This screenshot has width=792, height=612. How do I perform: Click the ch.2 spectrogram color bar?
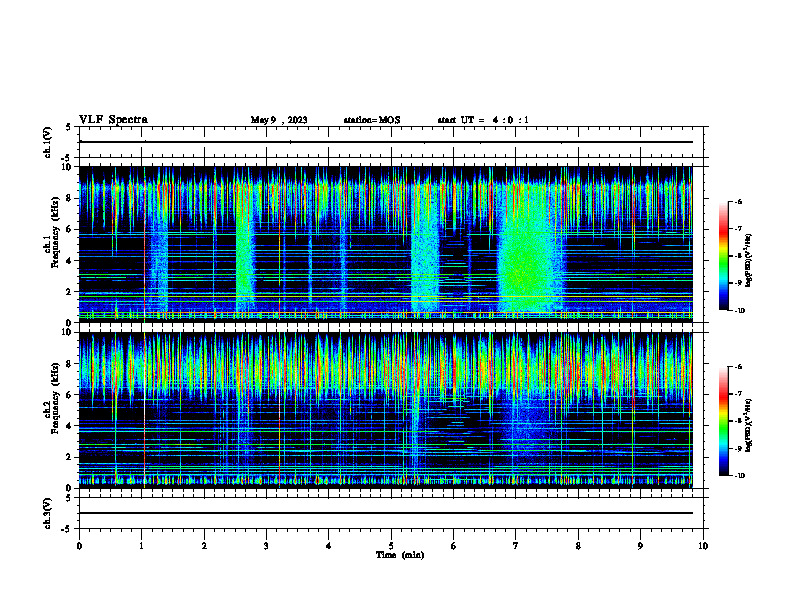[x=724, y=421]
